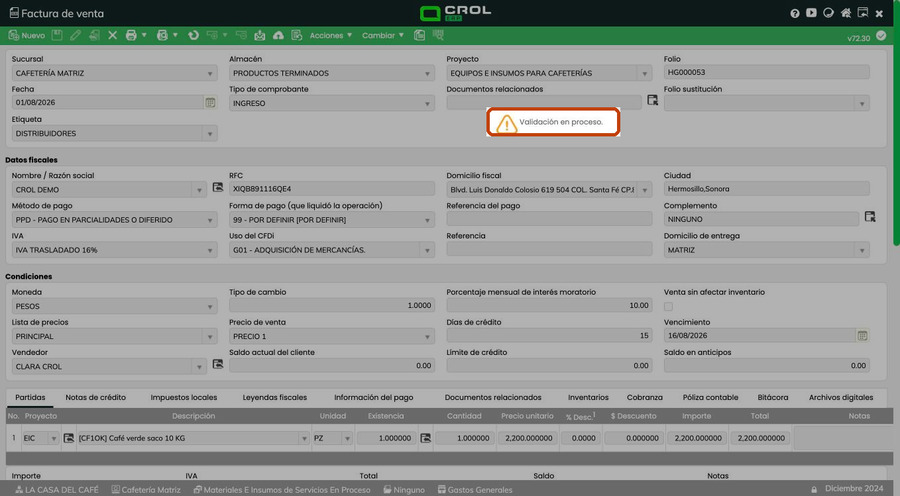Expand the Moneda dropdown
The image size is (900, 496).
(210, 307)
